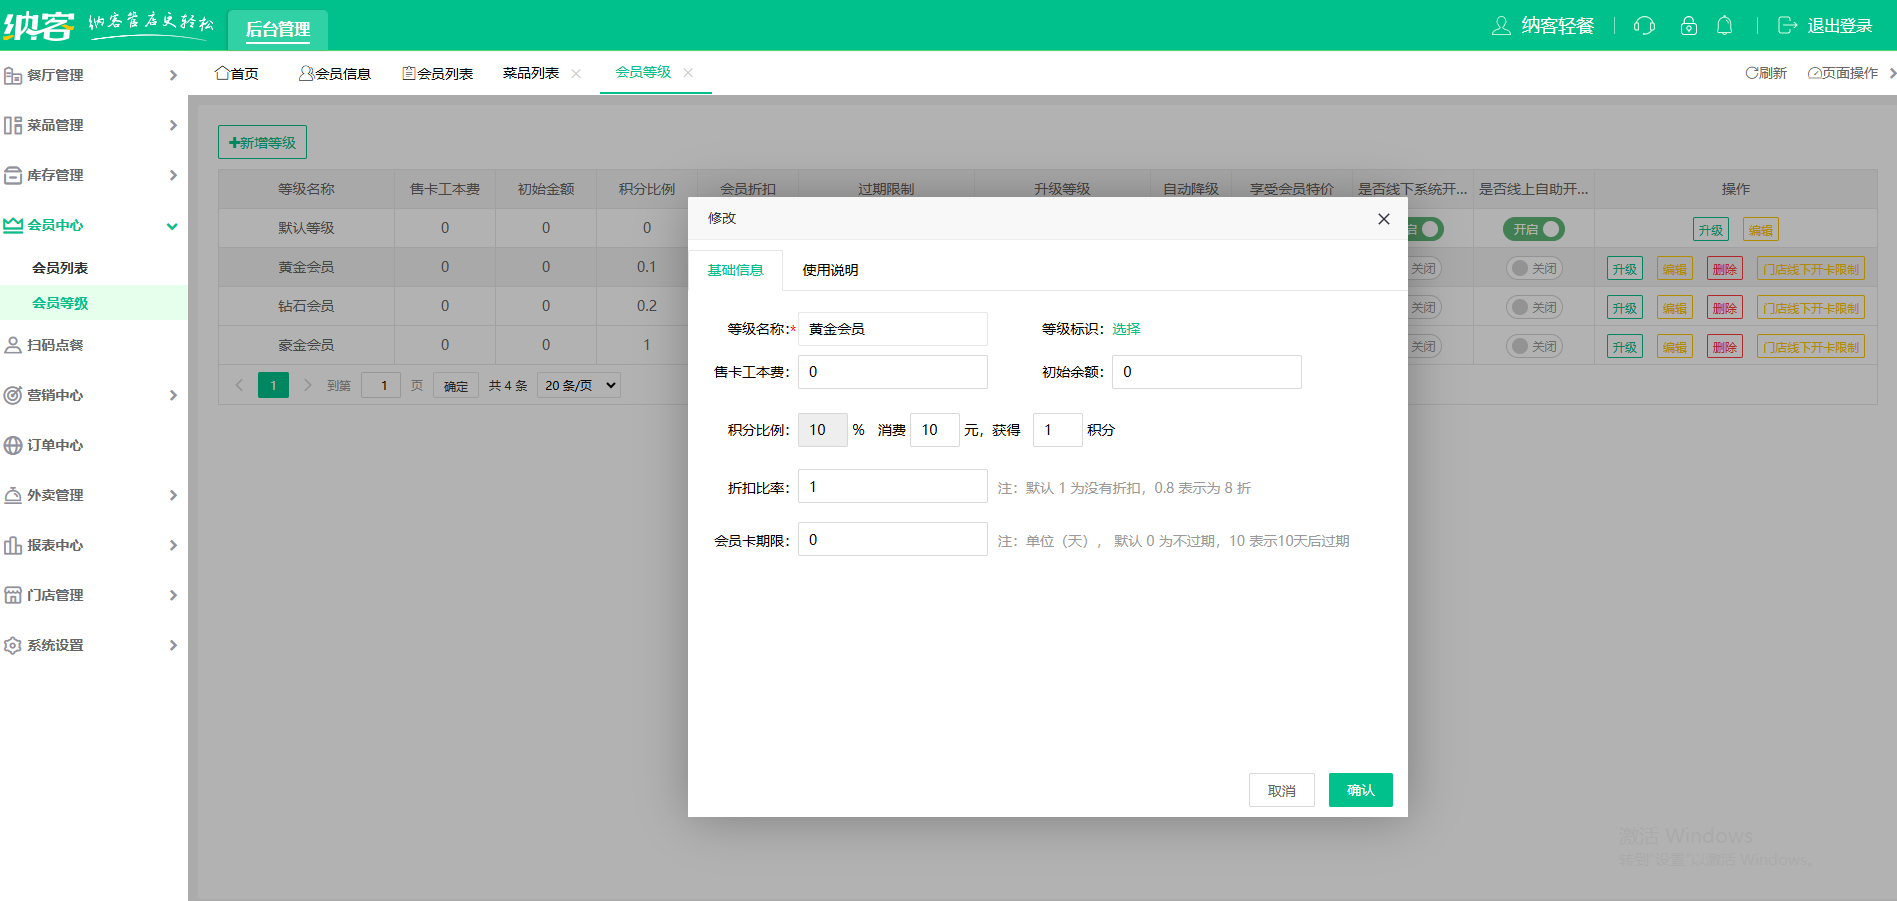Click the 扫码点餐 person icon

[13, 345]
